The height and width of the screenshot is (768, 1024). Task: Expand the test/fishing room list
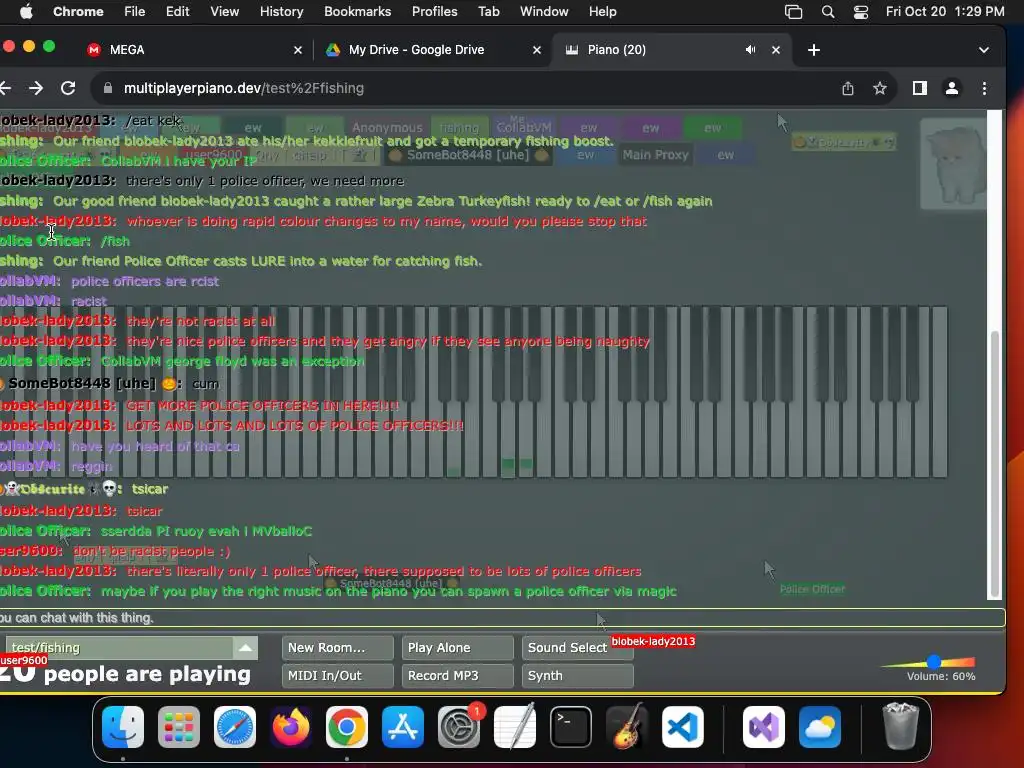tap(246, 648)
